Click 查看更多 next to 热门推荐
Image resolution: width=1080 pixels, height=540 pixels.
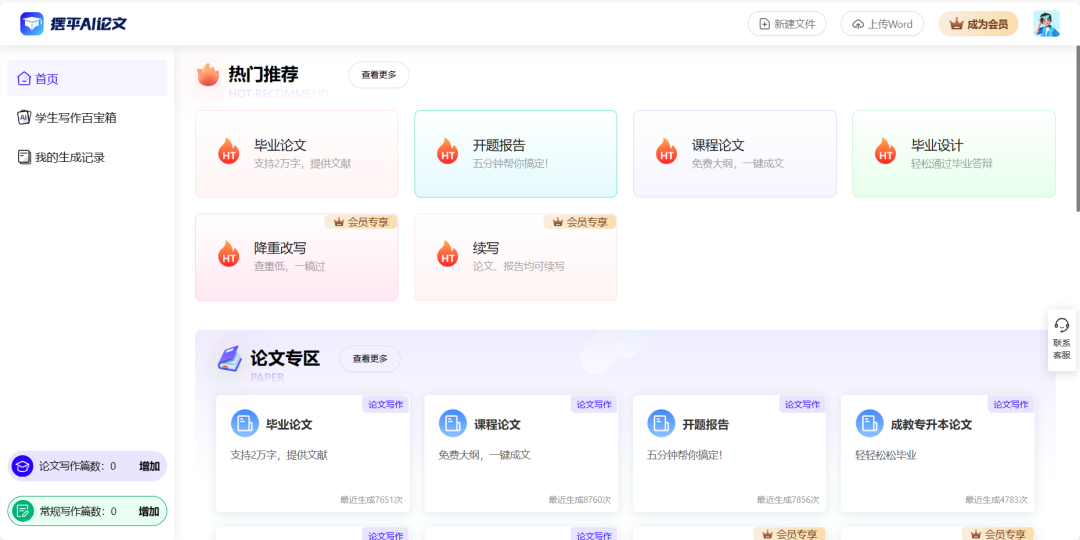[x=379, y=75]
